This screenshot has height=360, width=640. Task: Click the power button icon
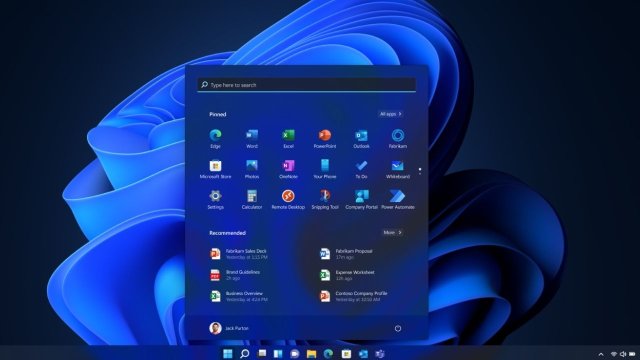click(398, 328)
